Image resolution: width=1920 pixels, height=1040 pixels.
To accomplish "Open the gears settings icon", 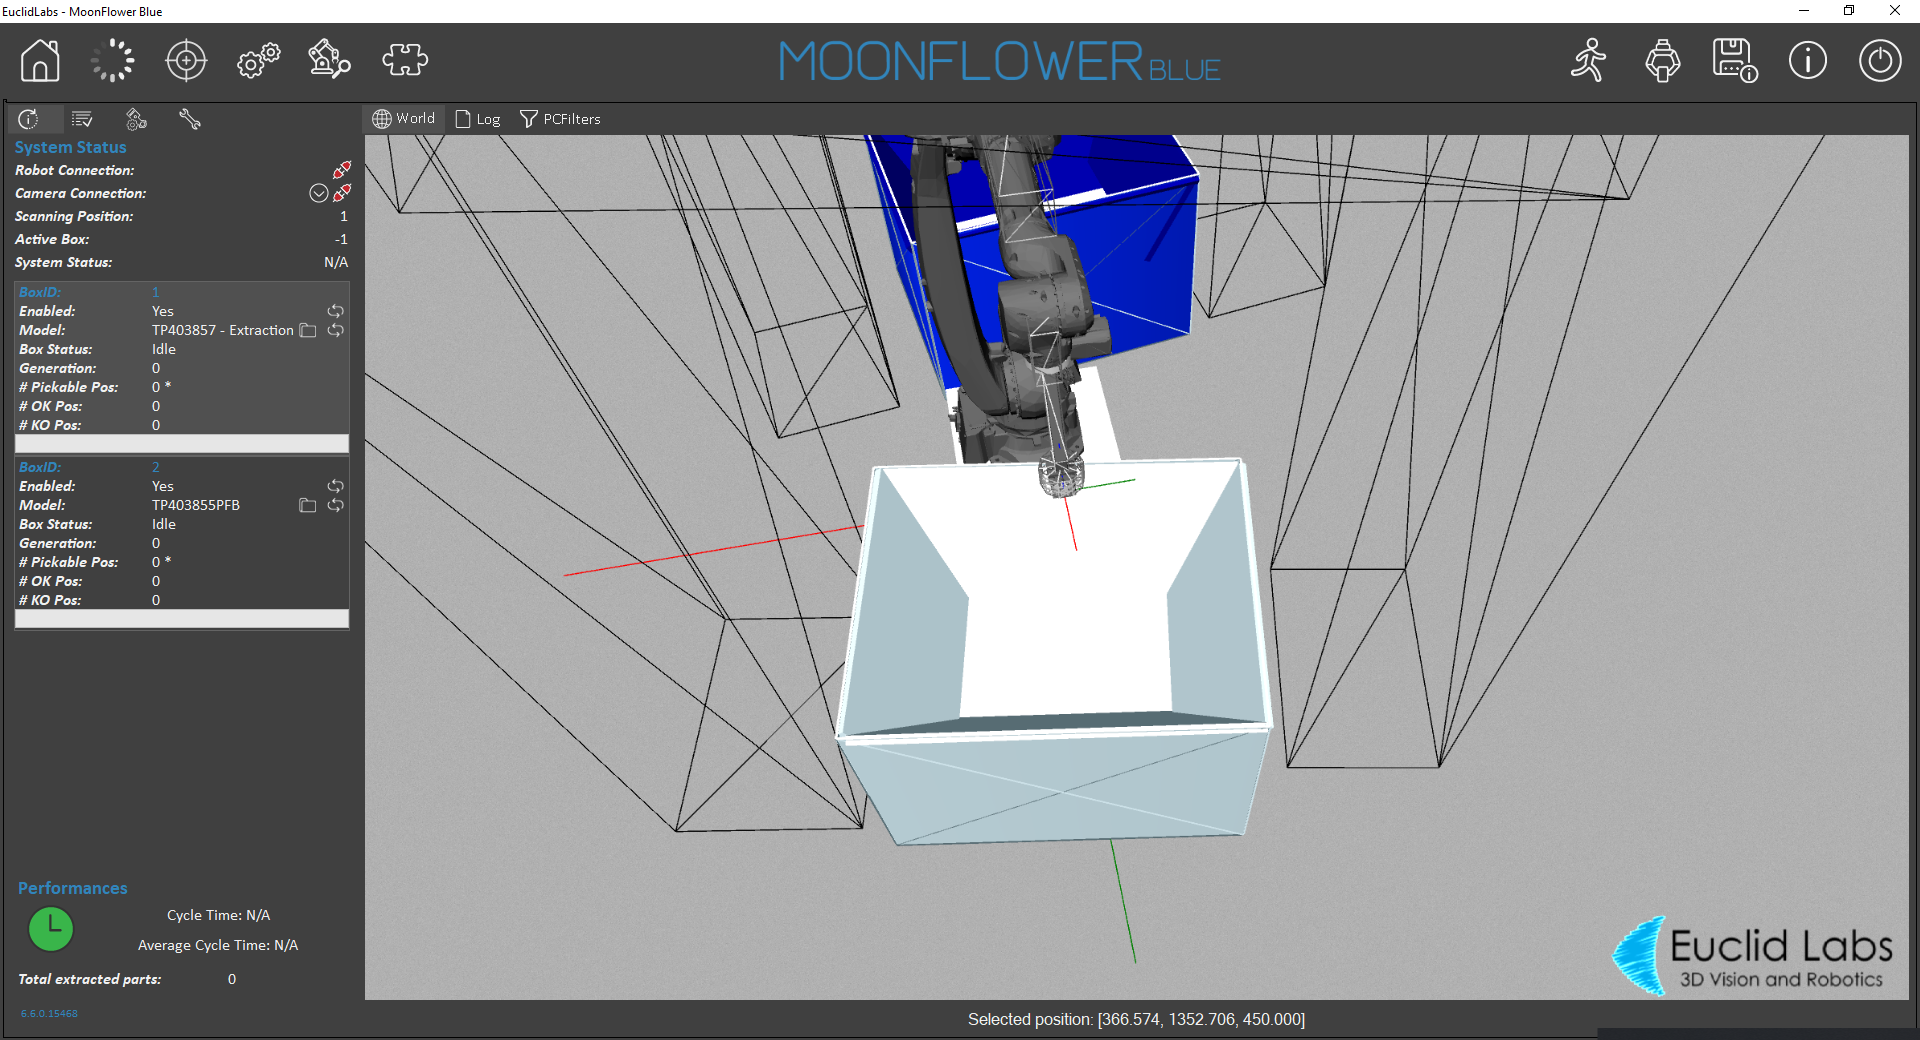I will (259, 60).
